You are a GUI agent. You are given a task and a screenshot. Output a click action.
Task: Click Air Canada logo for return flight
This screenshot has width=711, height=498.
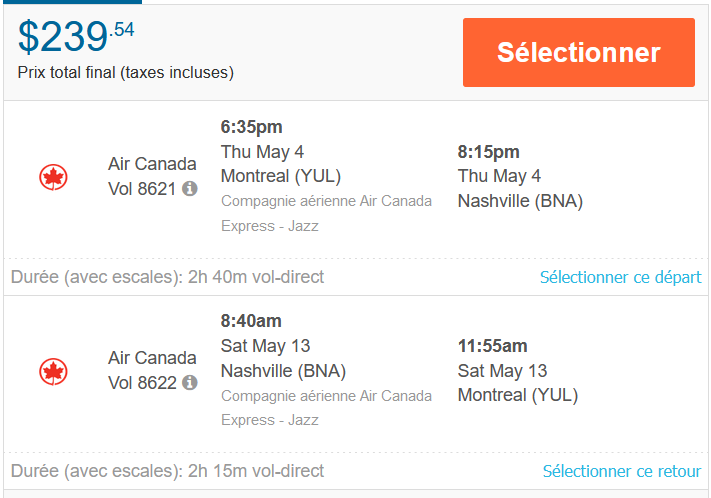(54, 371)
